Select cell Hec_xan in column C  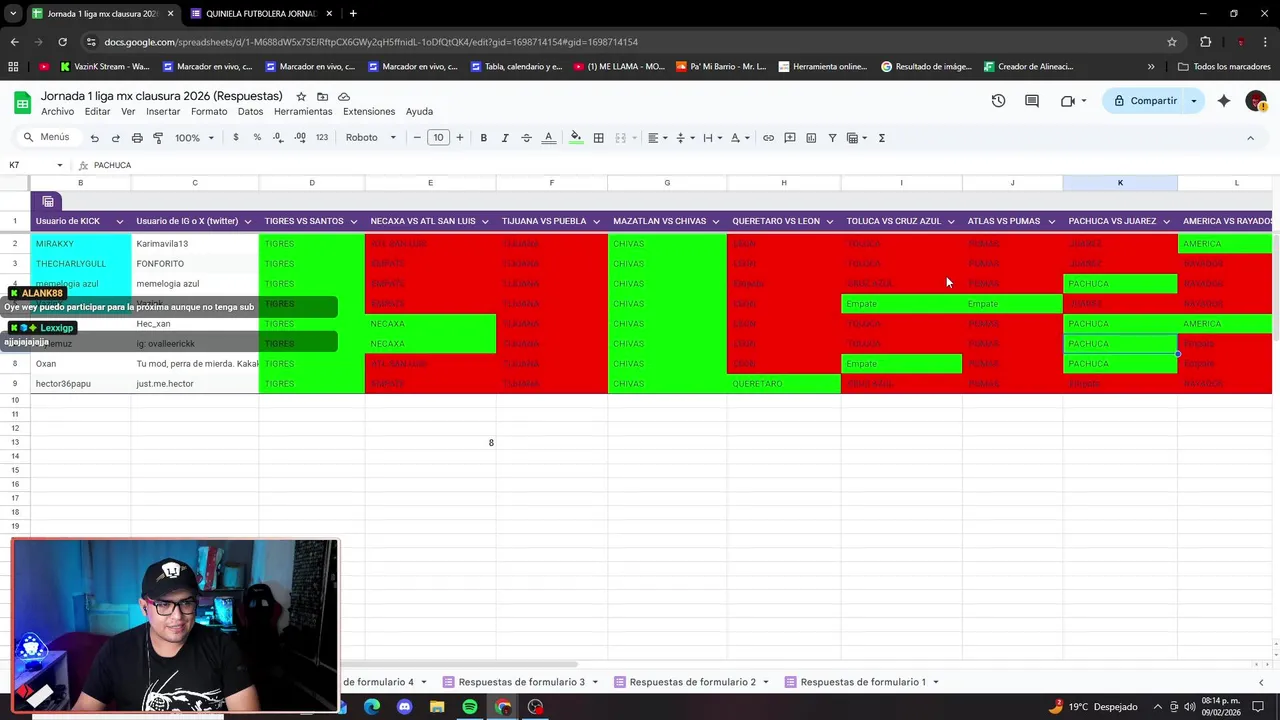(195, 324)
